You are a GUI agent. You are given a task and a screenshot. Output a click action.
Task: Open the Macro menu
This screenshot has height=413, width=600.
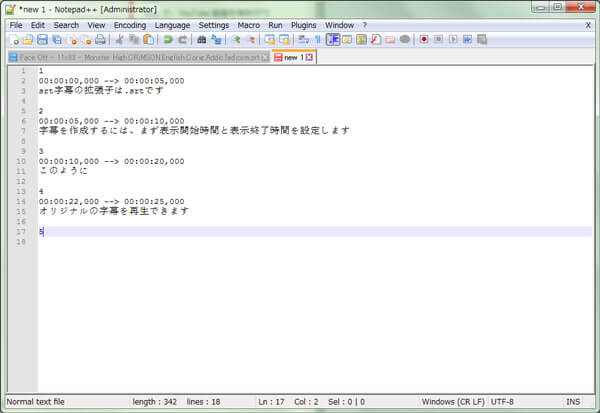tap(248, 25)
